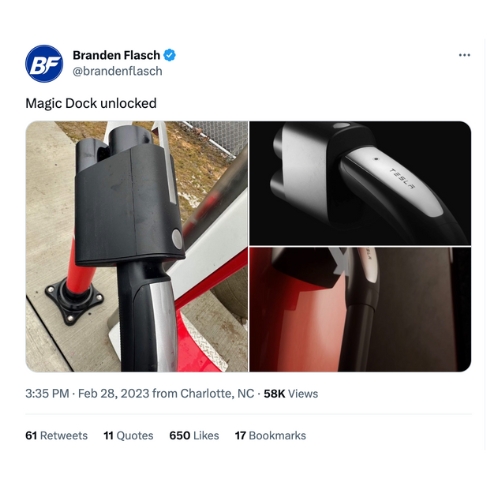
Task: Click the TESLA logo on charger handle
Action: click(x=403, y=179)
